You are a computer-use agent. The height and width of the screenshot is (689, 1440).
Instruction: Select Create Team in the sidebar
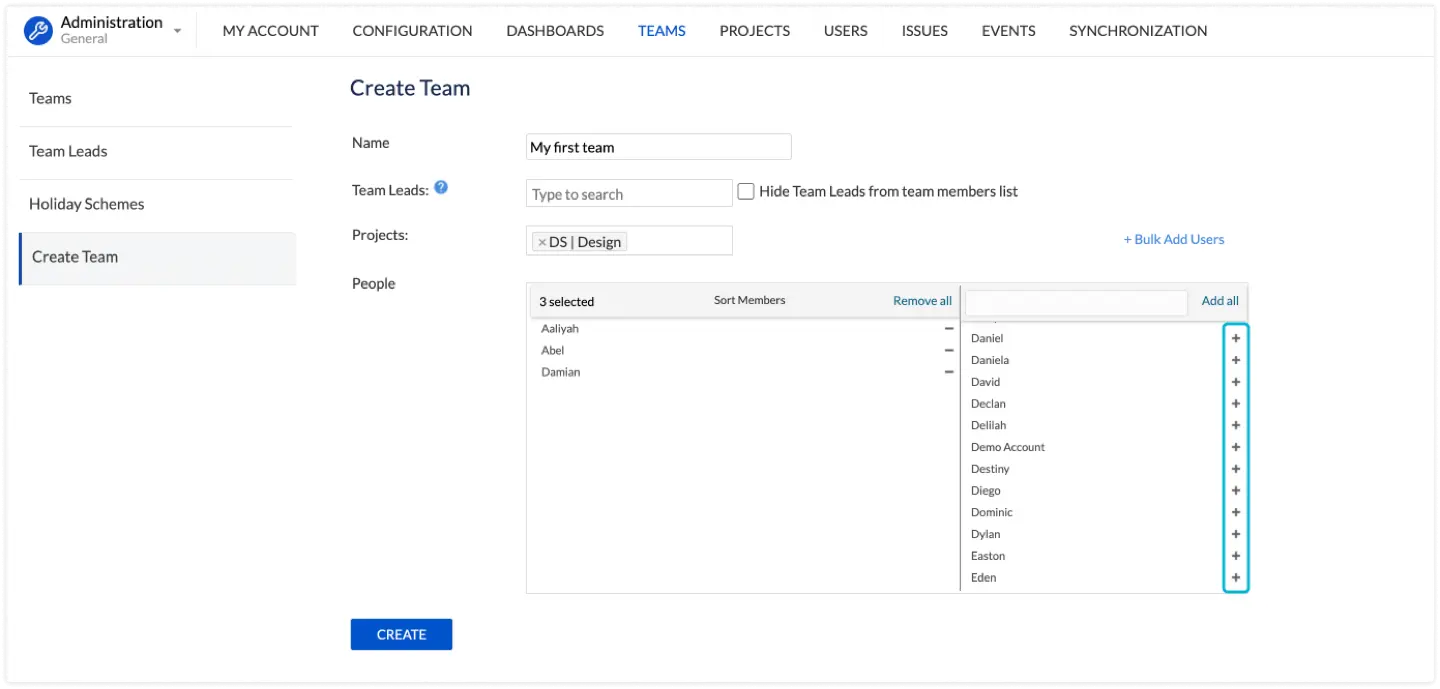click(157, 258)
